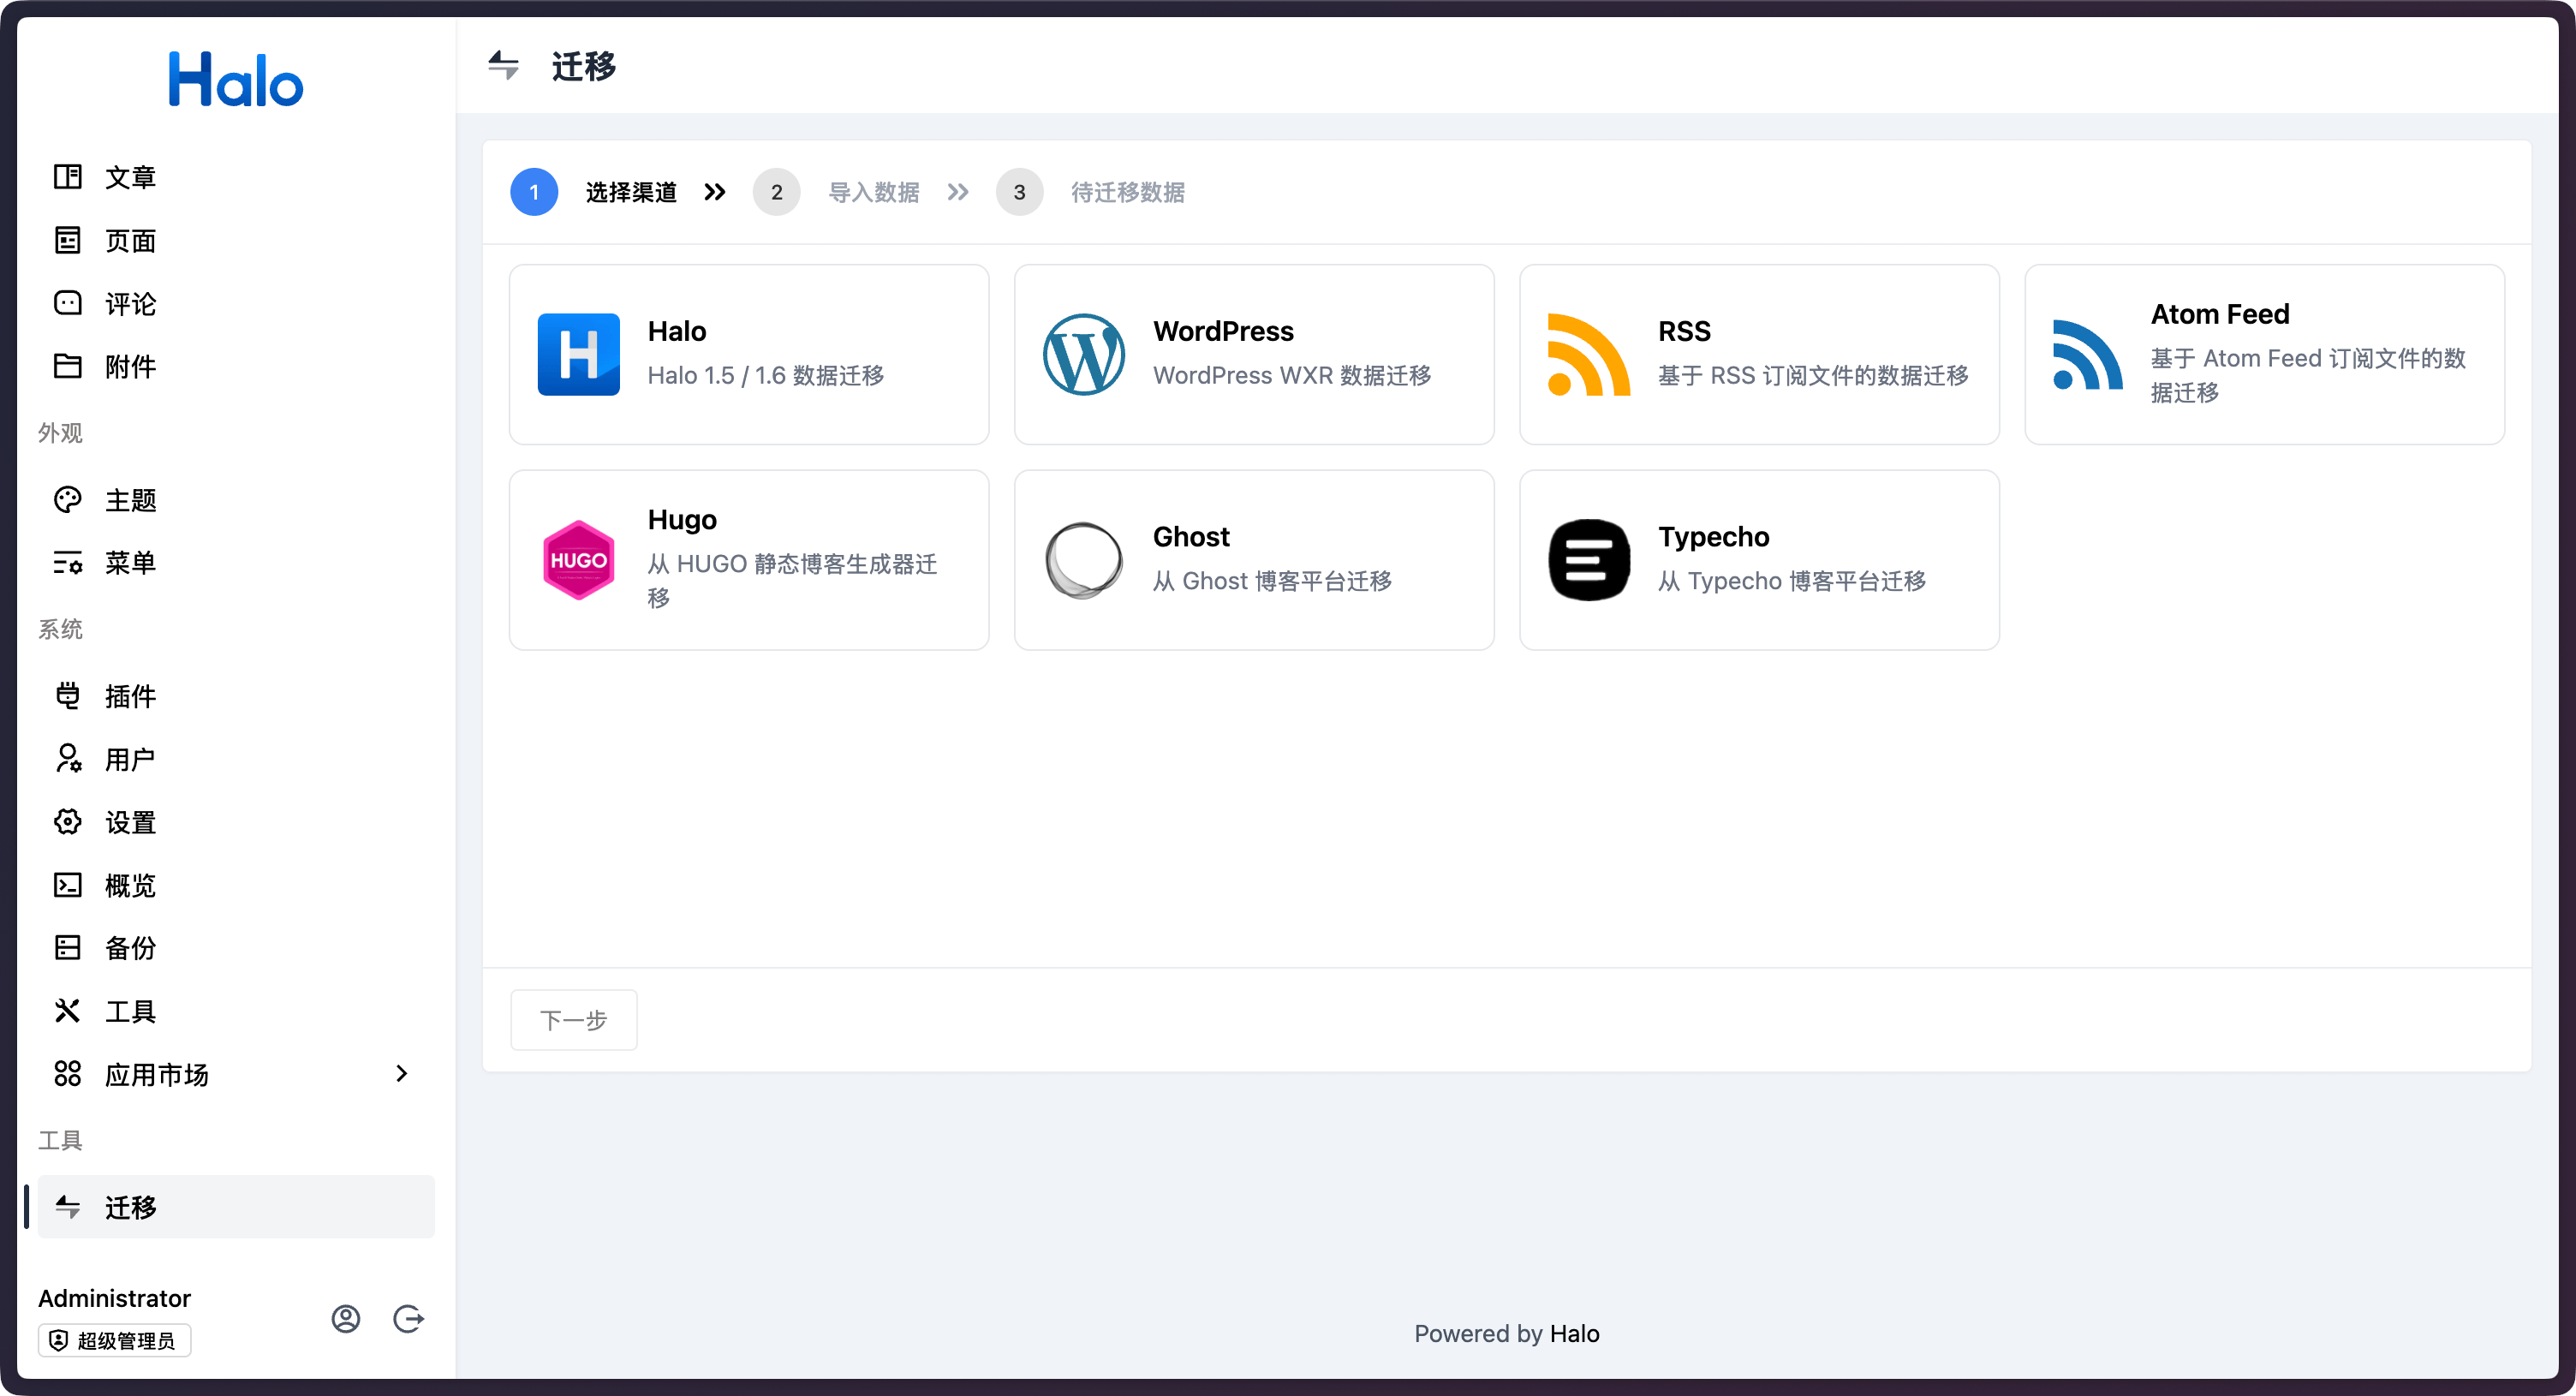Click the logout icon next to Administrator
The image size is (2576, 1396).
tap(409, 1318)
